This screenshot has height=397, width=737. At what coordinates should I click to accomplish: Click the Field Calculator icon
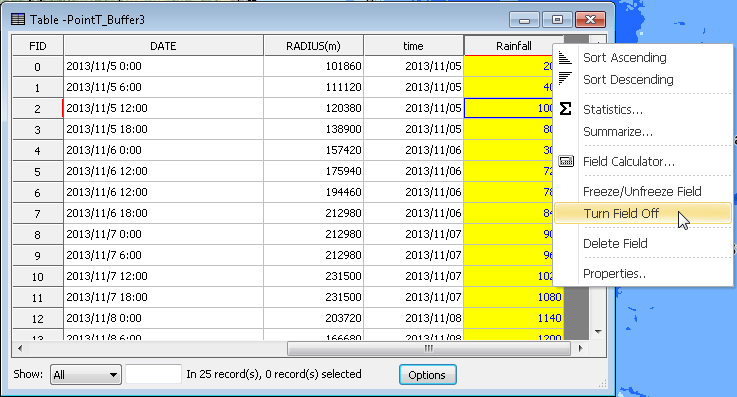coord(566,161)
